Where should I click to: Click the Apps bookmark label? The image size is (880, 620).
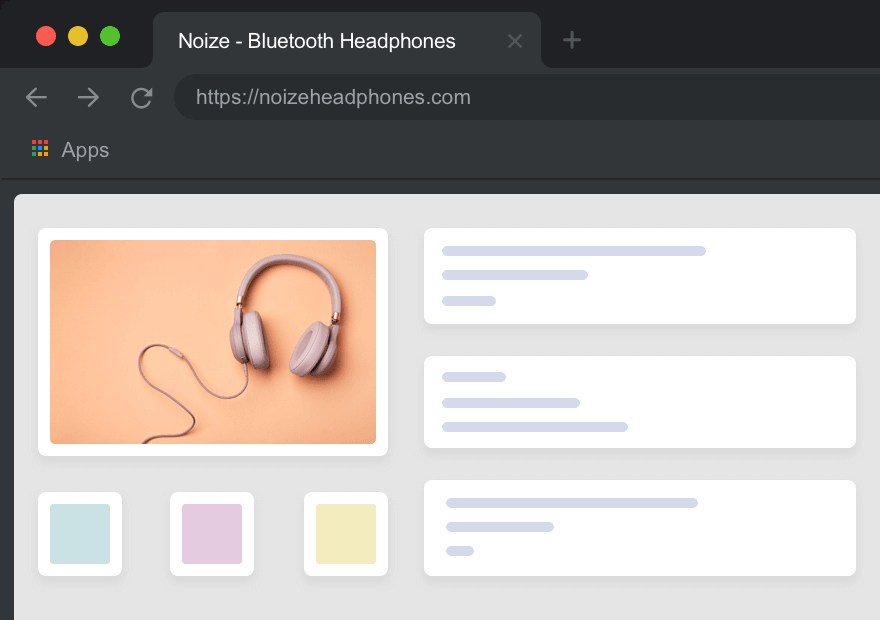[x=85, y=150]
